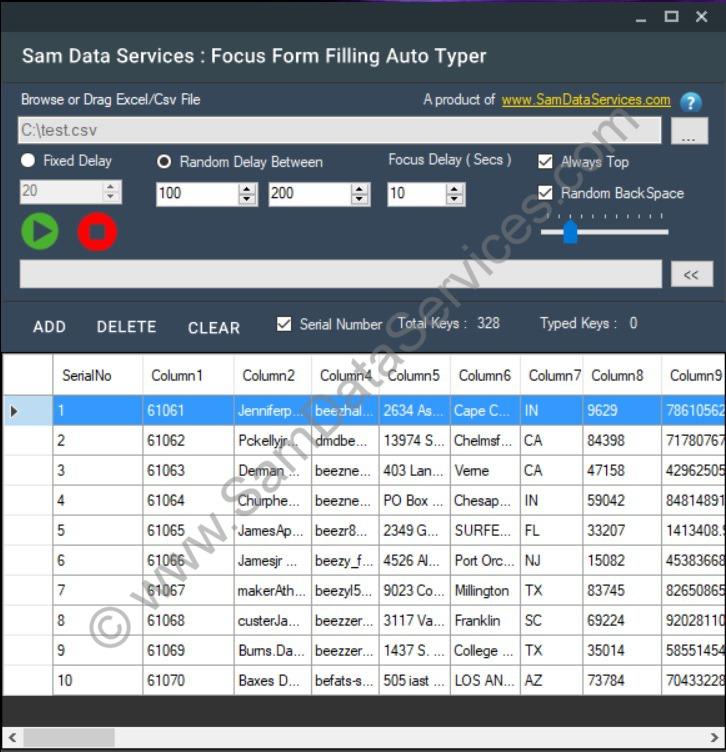This screenshot has height=752, width=726.
Task: Click CLEAR in the table menu
Action: 214,328
